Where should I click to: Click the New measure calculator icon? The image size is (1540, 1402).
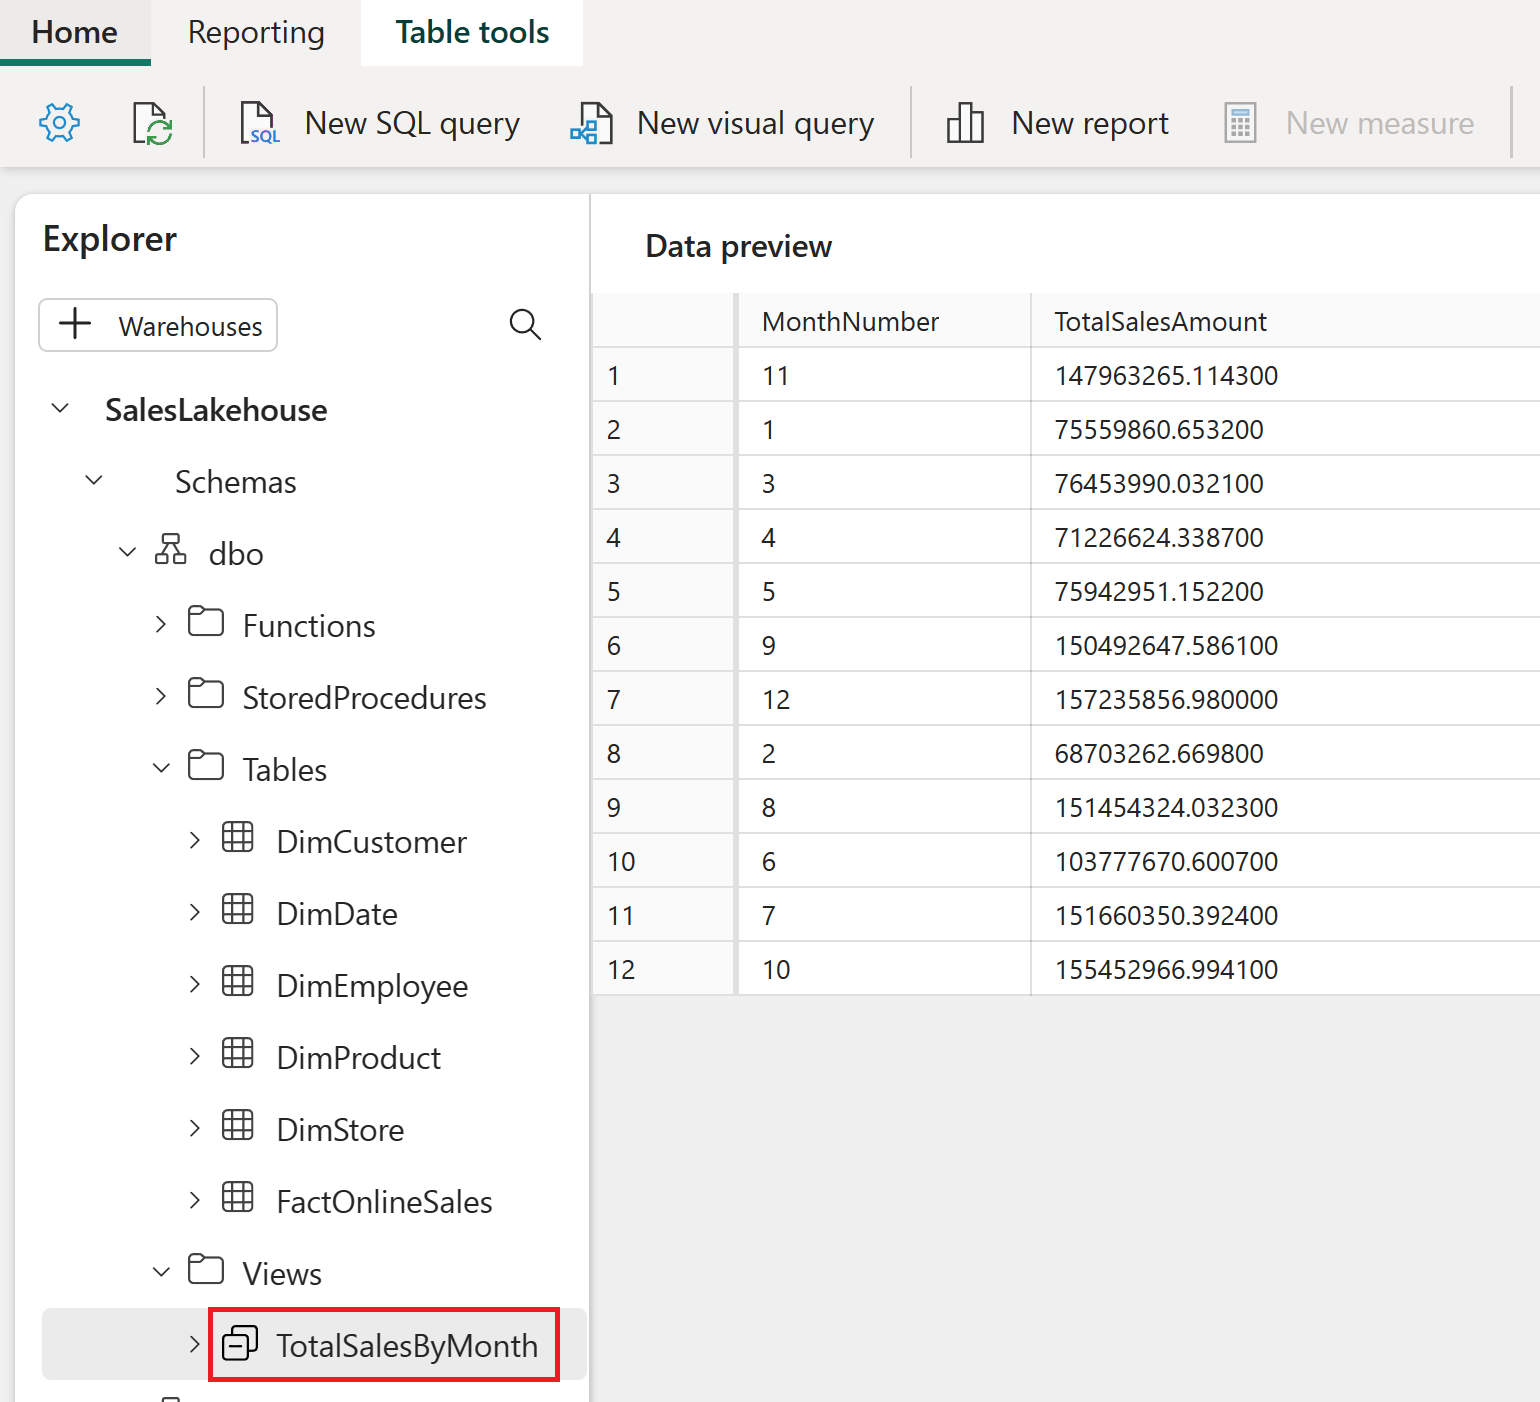pos(1240,123)
